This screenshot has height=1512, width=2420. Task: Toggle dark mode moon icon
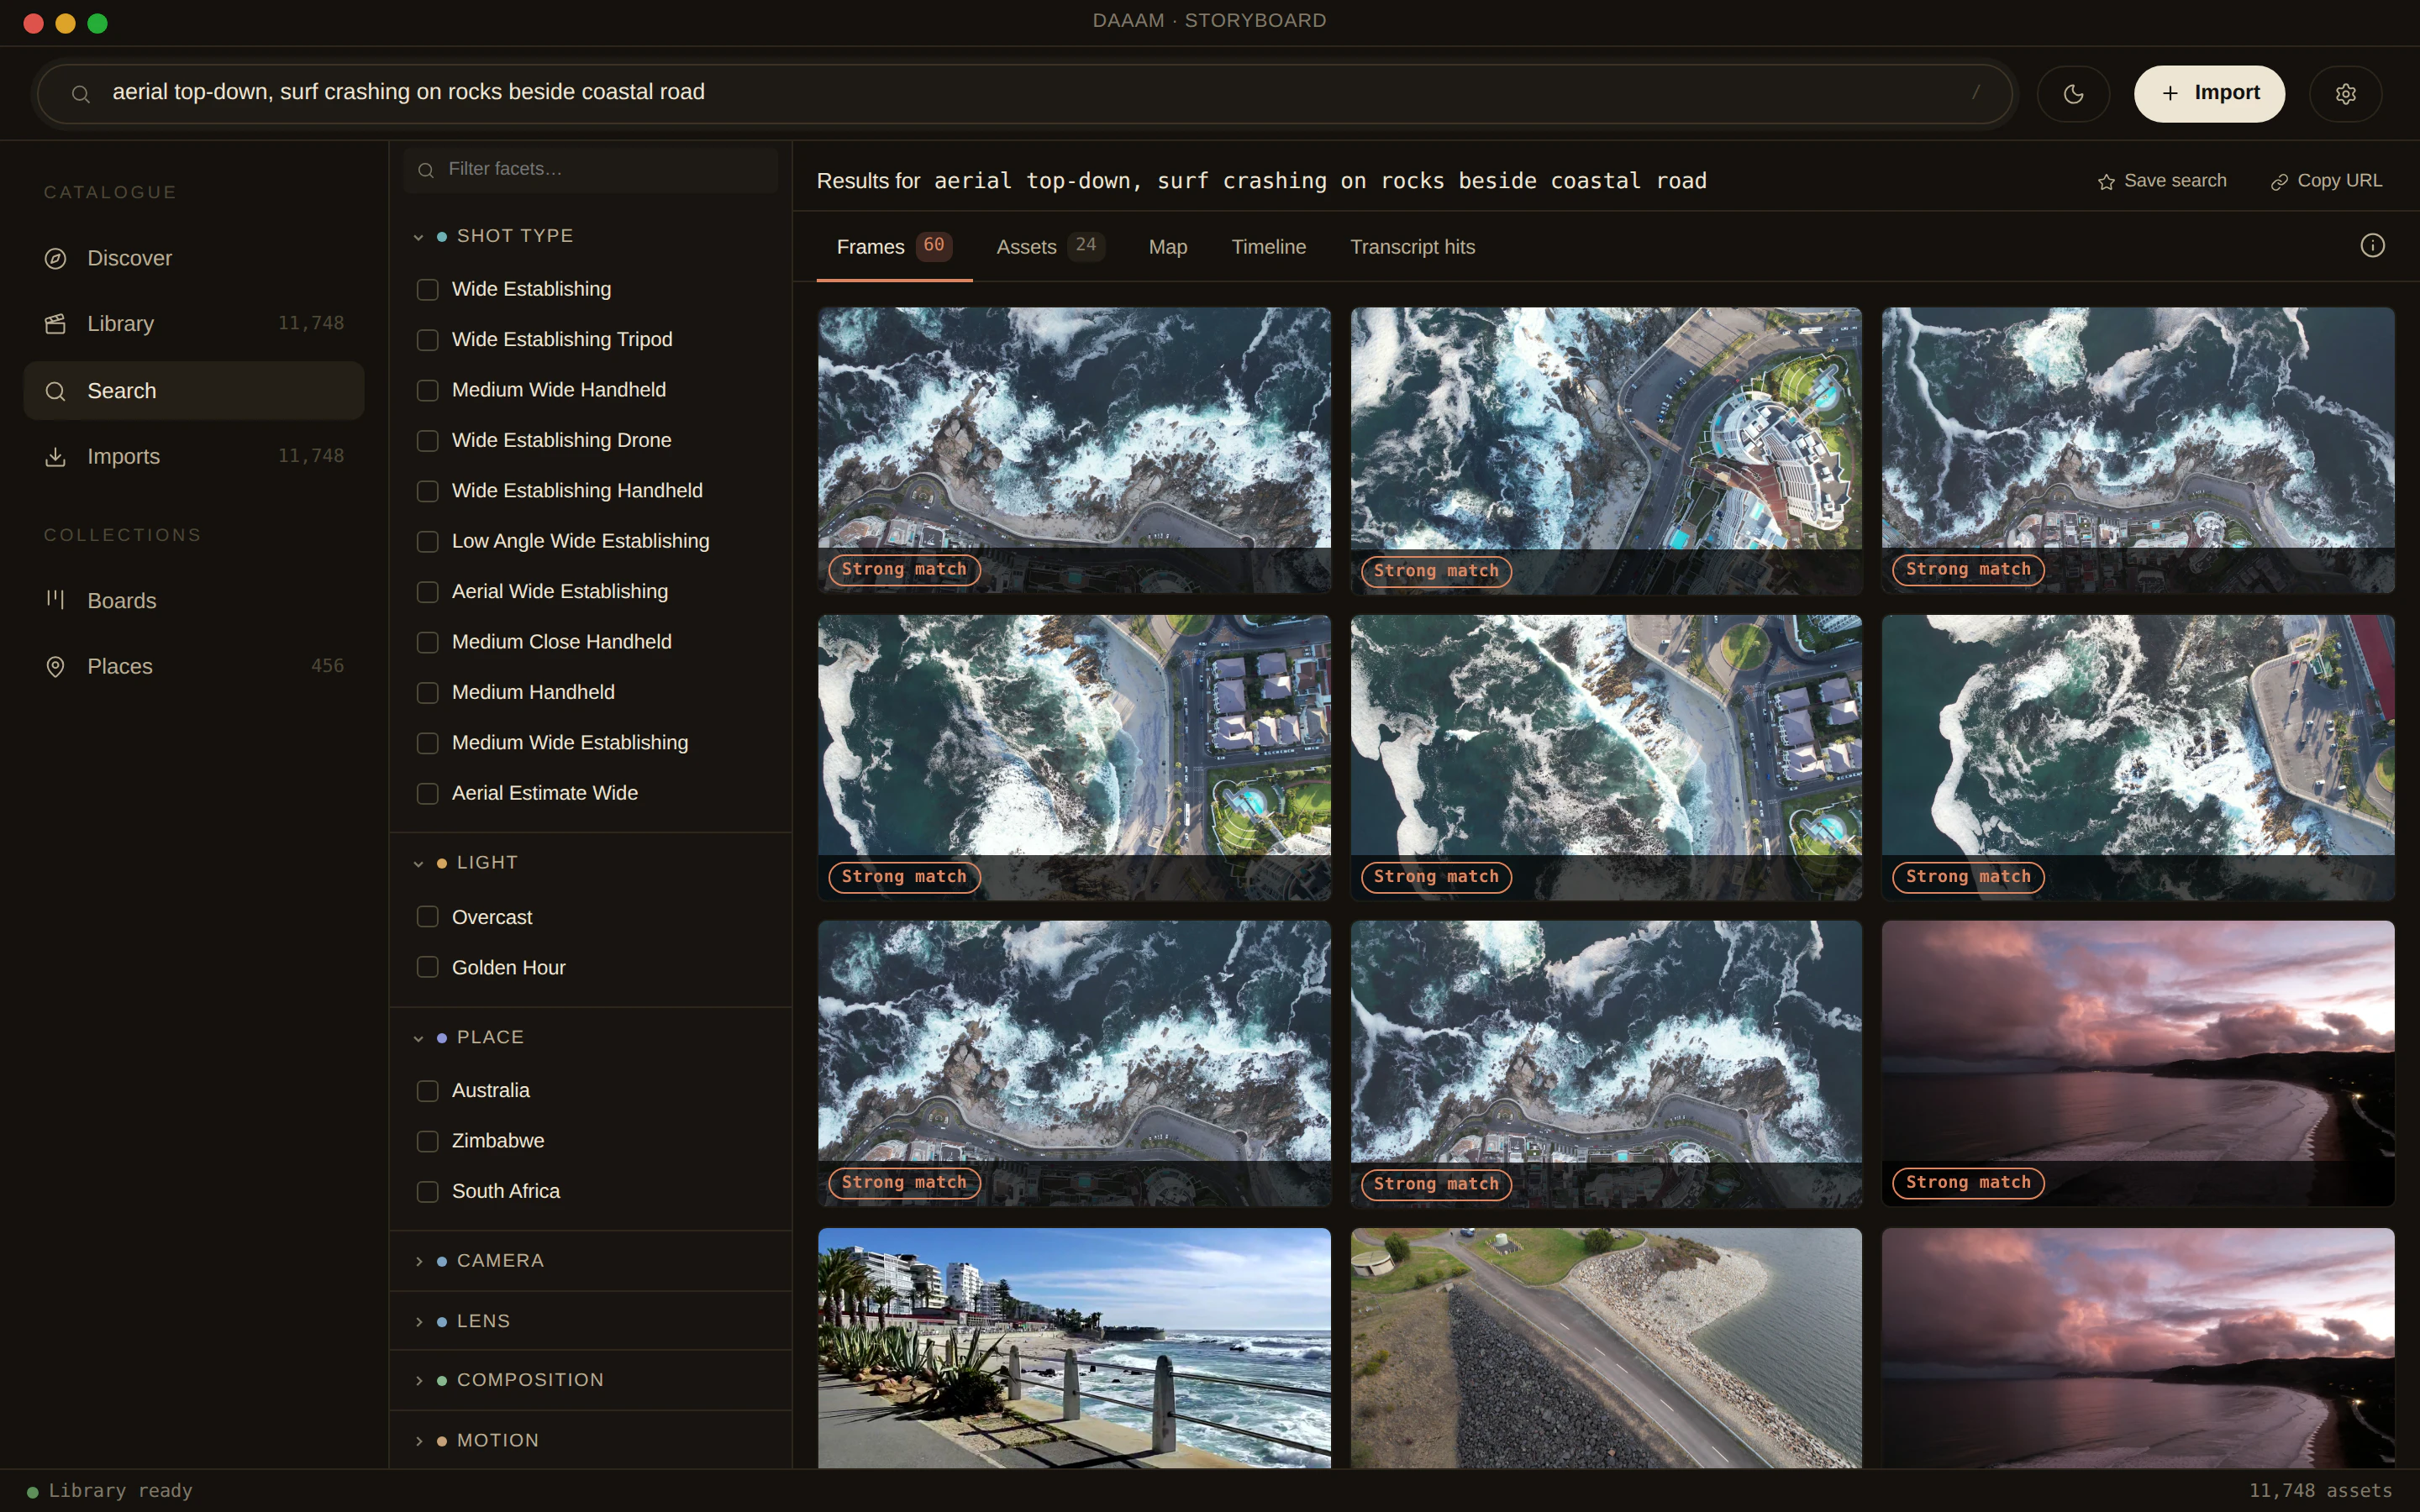click(2073, 94)
